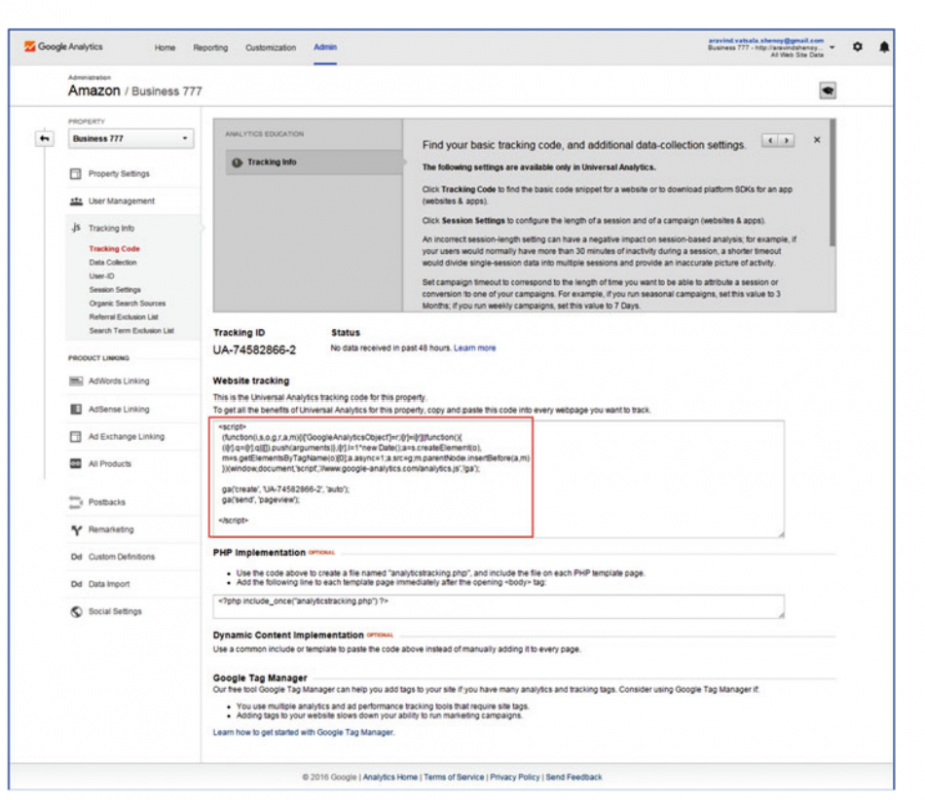Viewport: 925px width, 800px height.
Task: Click the User Management people icon
Action: pyautogui.click(x=76, y=201)
